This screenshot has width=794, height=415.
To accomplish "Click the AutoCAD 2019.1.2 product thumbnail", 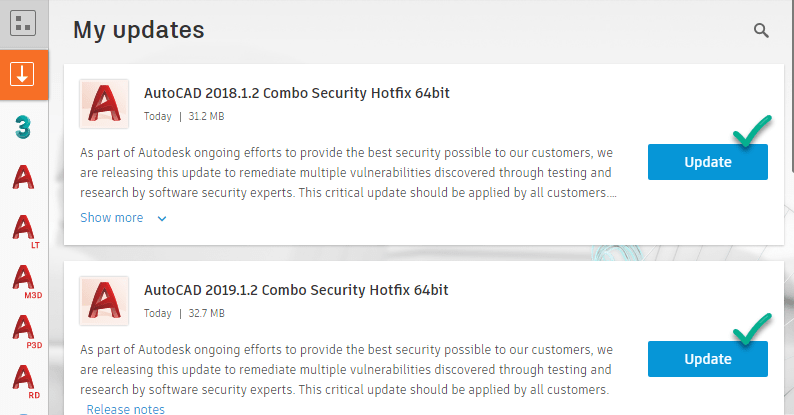I will click(104, 301).
